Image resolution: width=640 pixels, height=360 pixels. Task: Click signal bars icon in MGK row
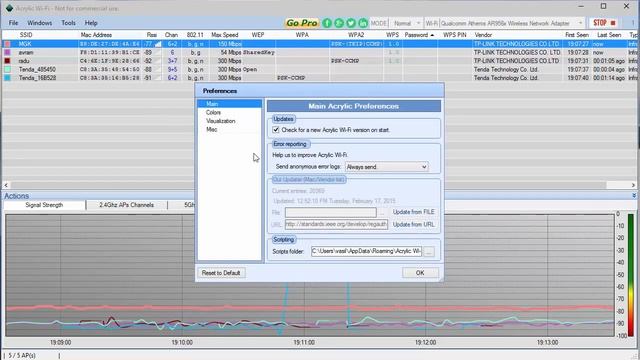tap(158, 44)
